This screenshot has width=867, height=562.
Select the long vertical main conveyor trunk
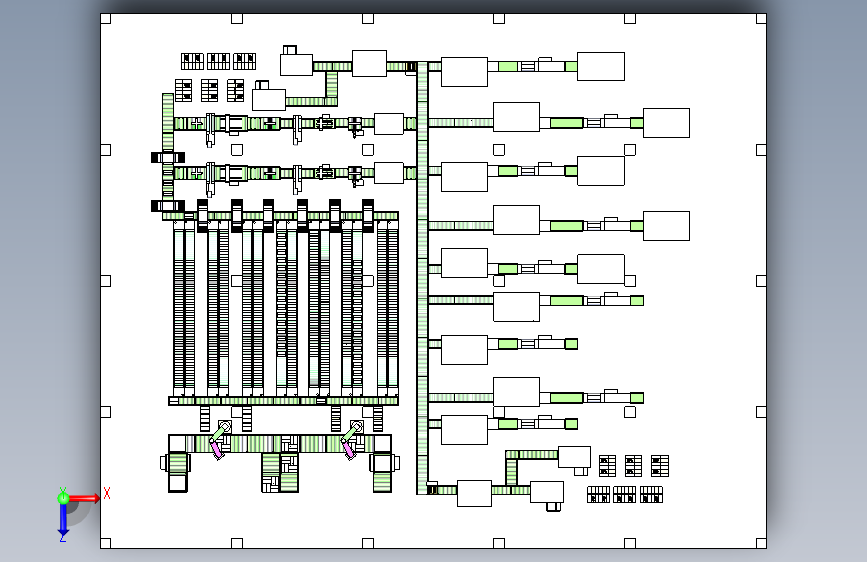tap(422, 278)
